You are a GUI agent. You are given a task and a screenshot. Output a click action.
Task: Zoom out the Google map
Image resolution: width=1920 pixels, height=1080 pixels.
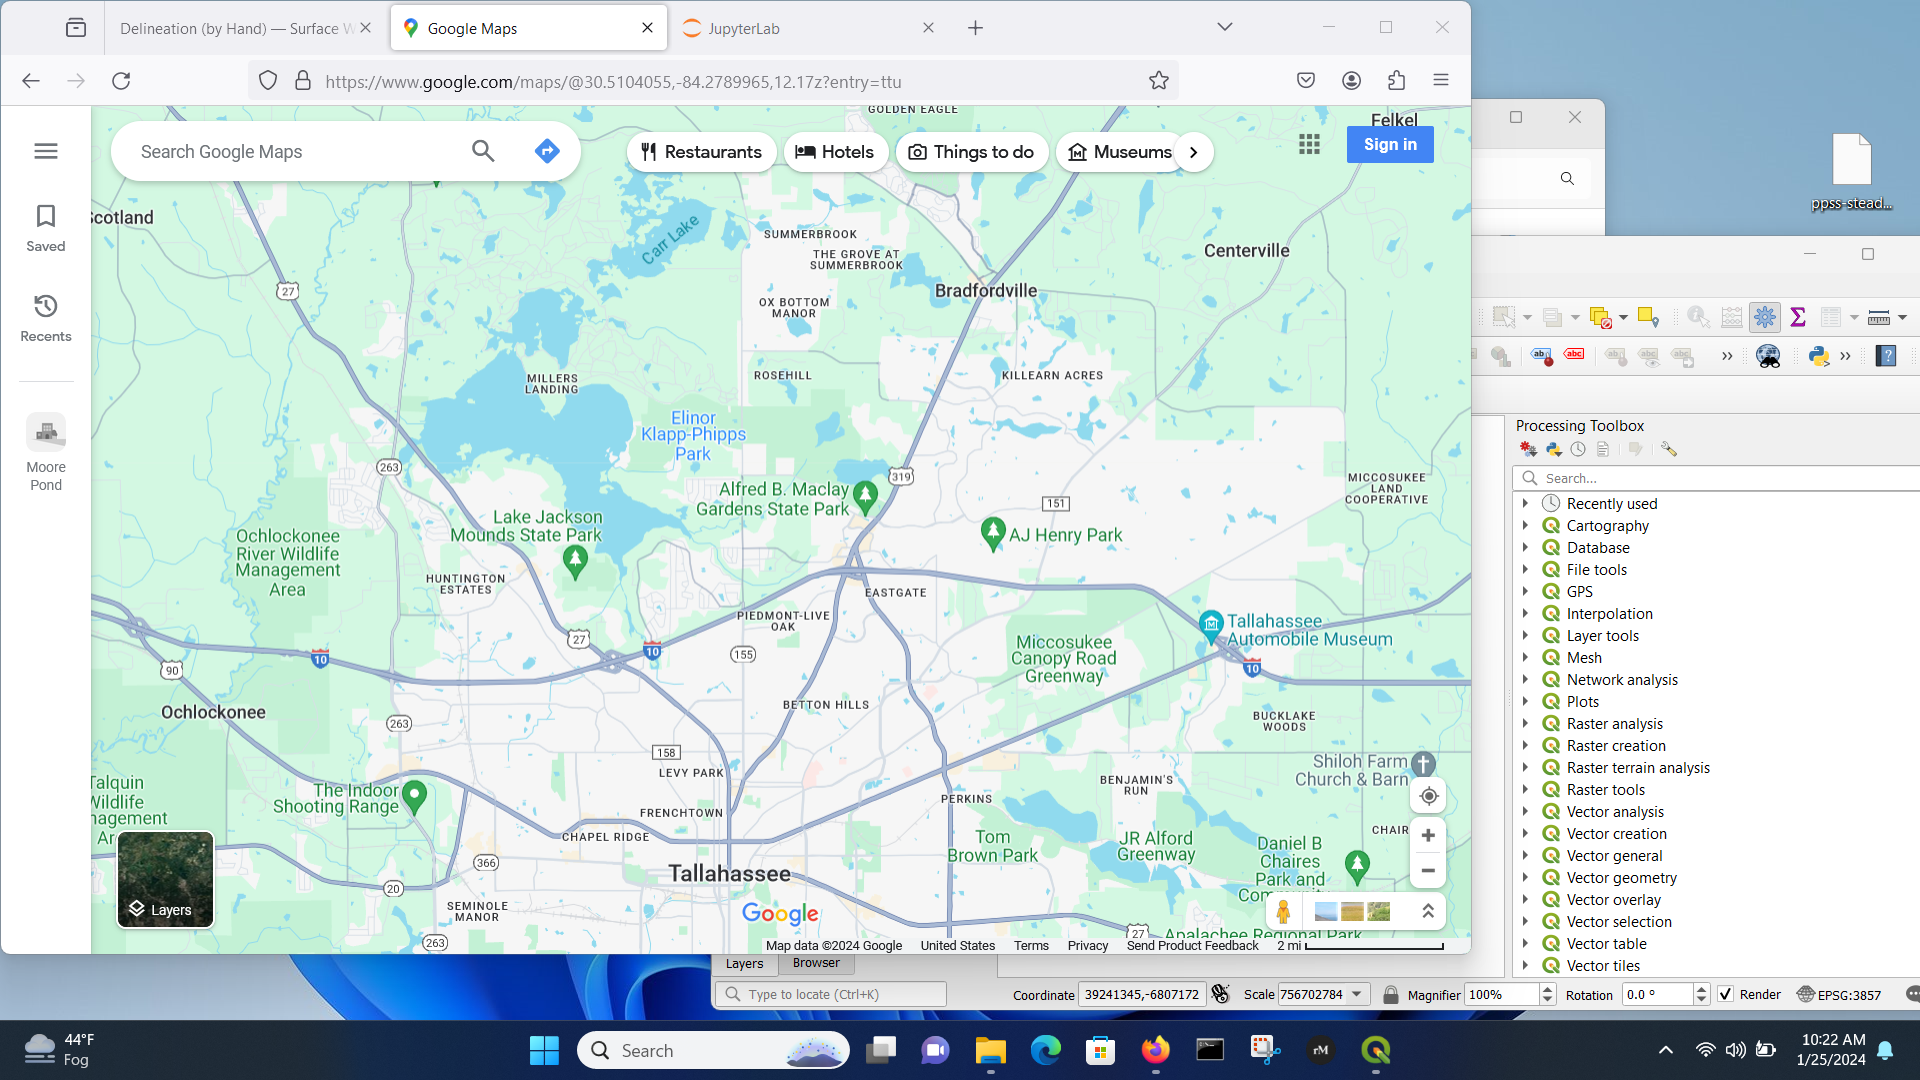coord(1428,871)
